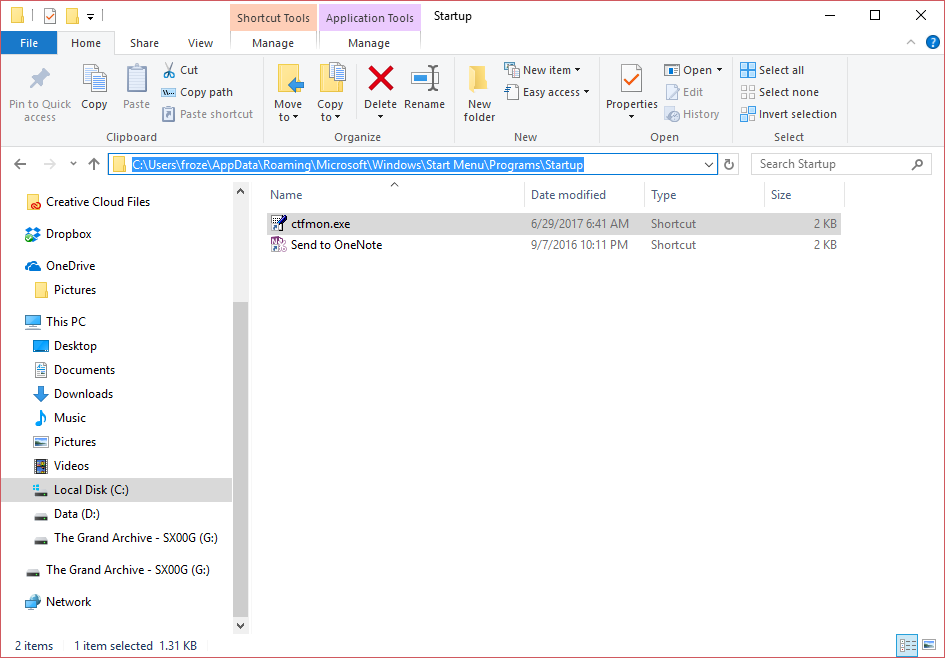This screenshot has height=658, width=945.
Task: Switch to Details view icon
Action: click(907, 645)
